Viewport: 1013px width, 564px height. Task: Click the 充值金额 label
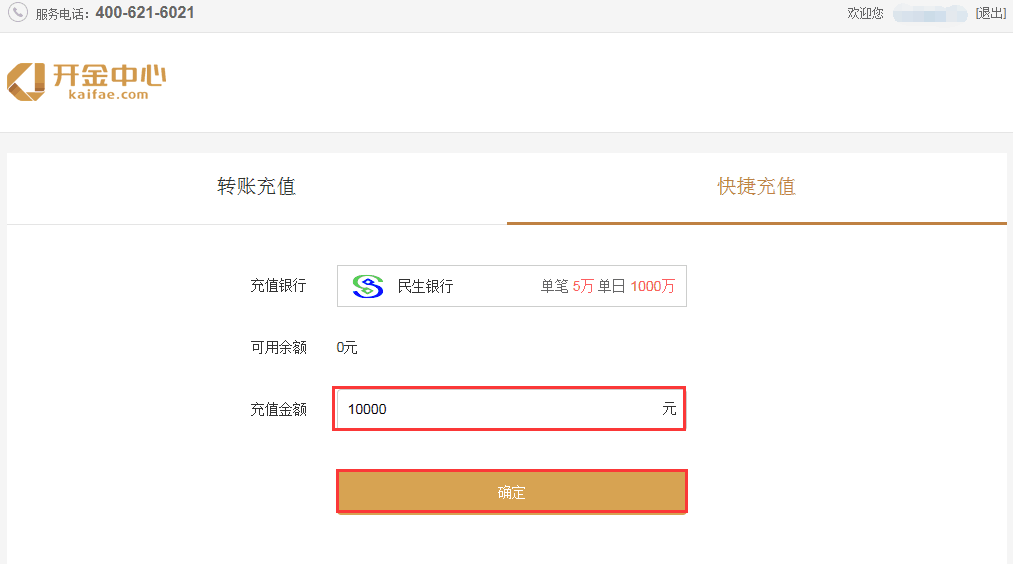click(x=278, y=410)
